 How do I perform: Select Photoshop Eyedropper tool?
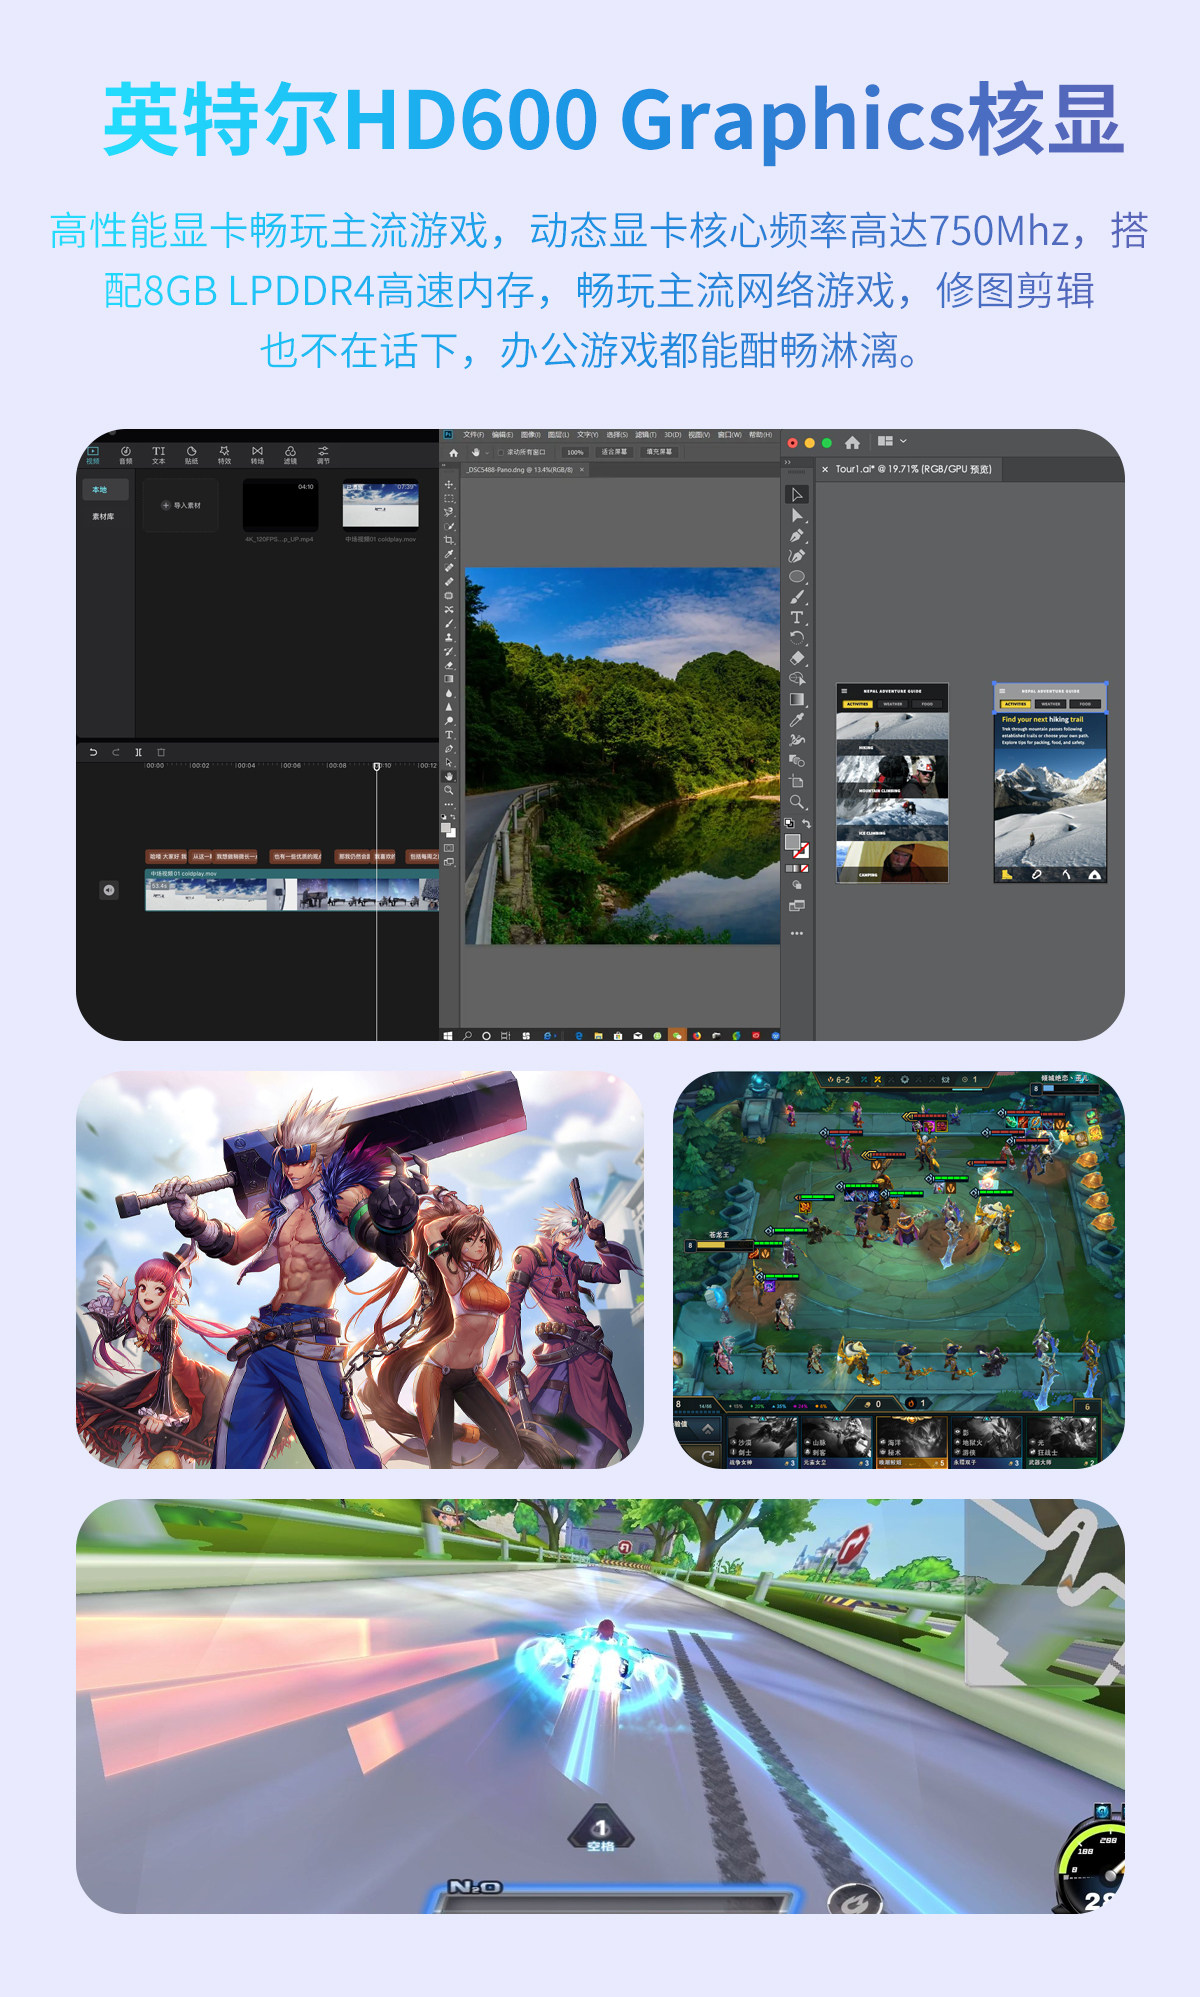(449, 554)
